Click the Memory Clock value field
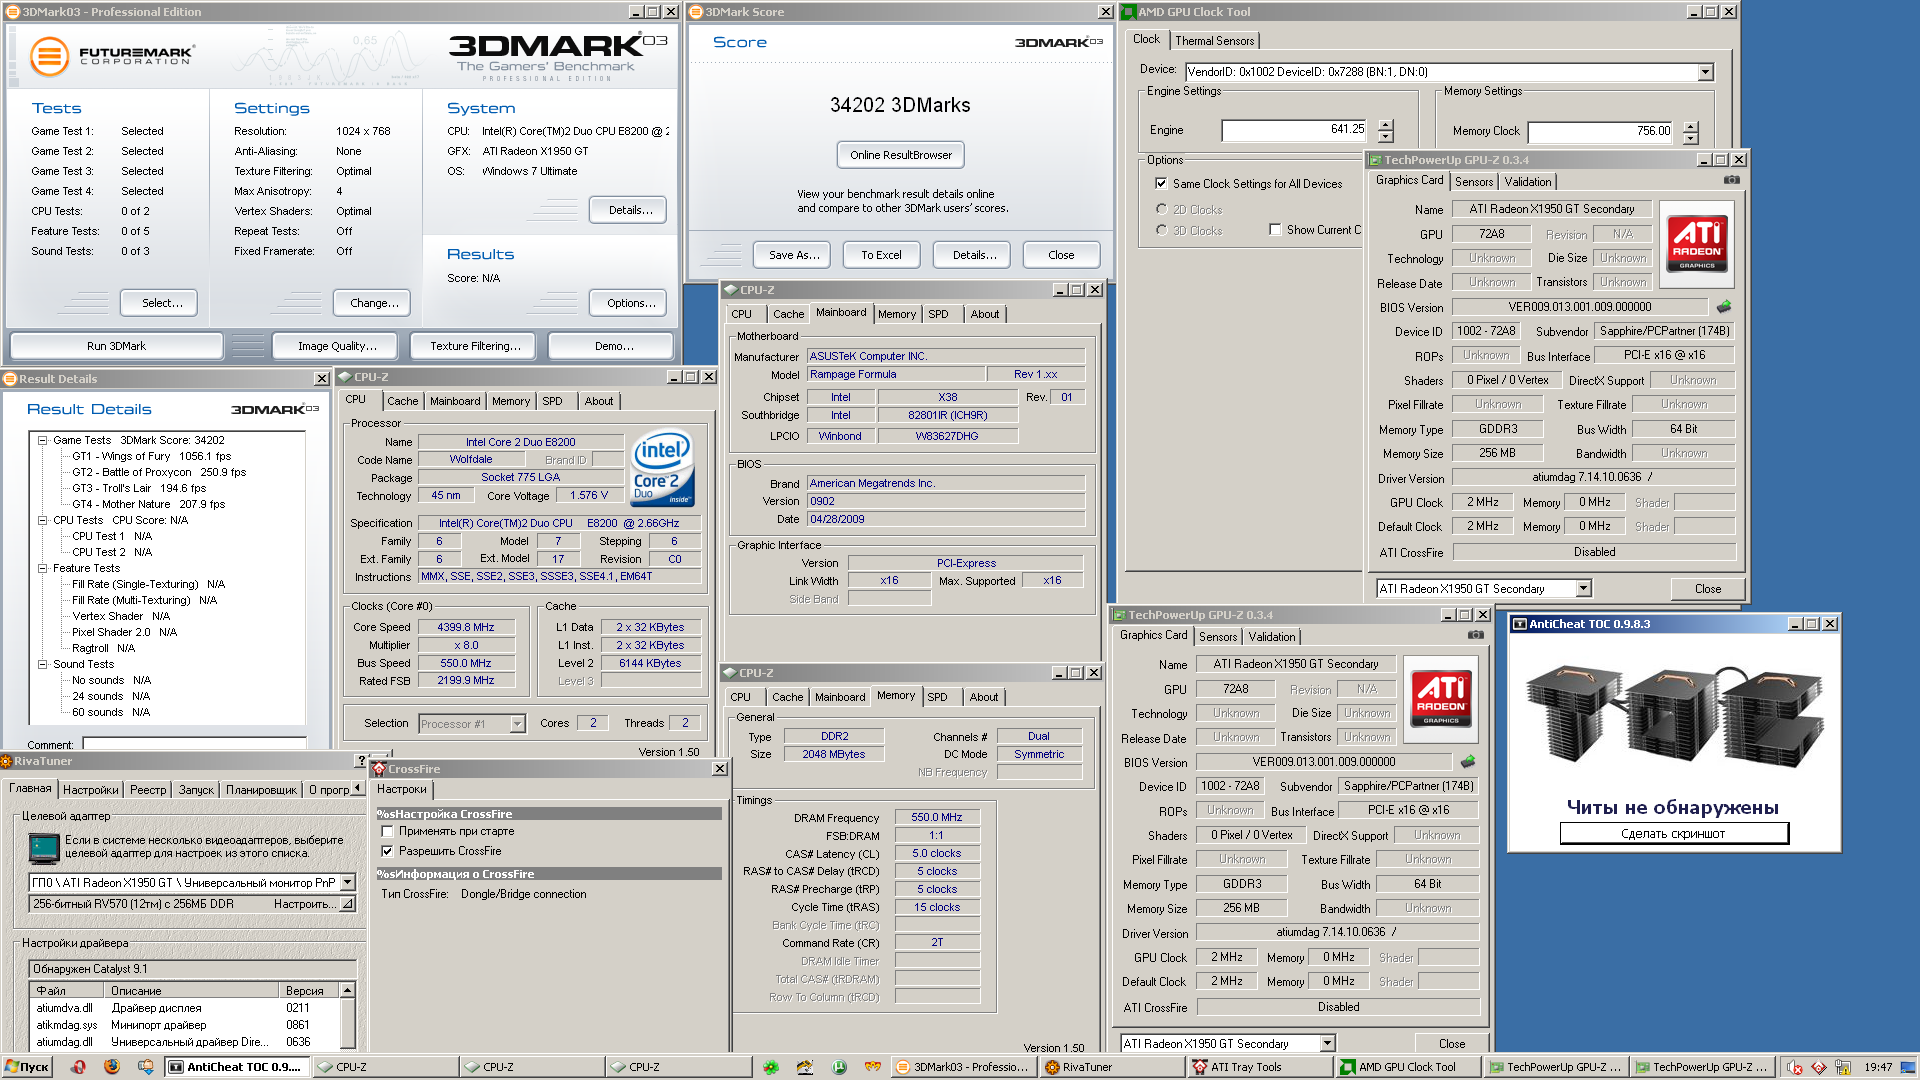This screenshot has height=1080, width=1920. pyautogui.click(x=1600, y=131)
